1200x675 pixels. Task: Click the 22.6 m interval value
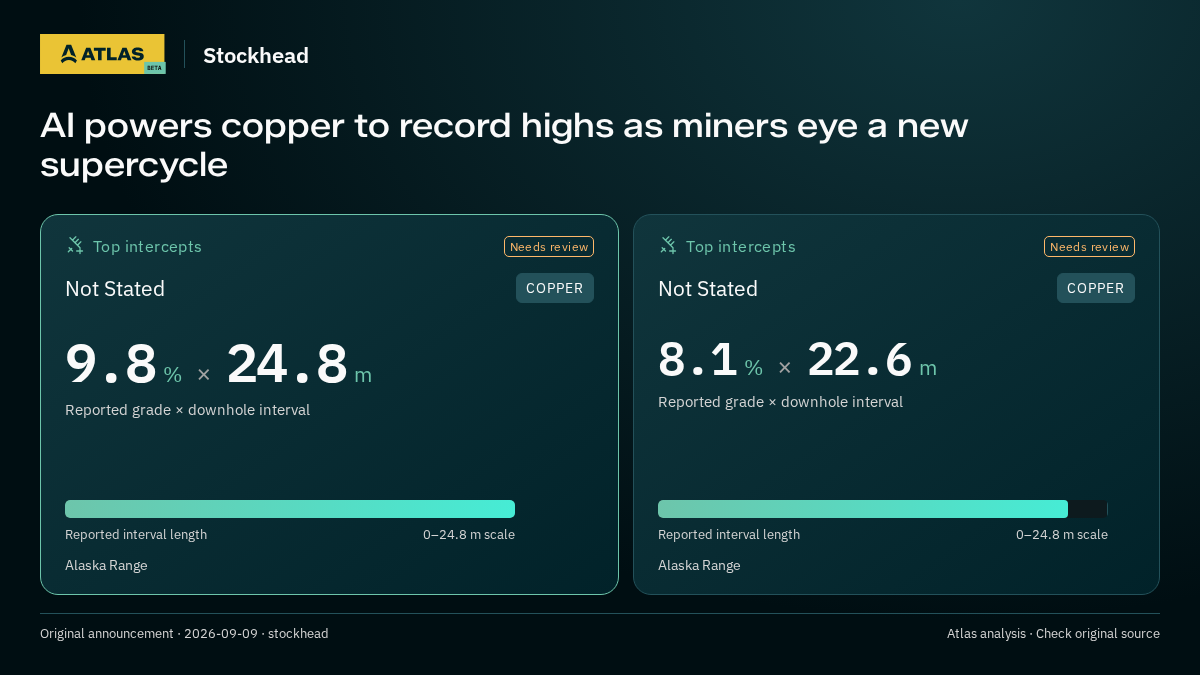coord(872,360)
